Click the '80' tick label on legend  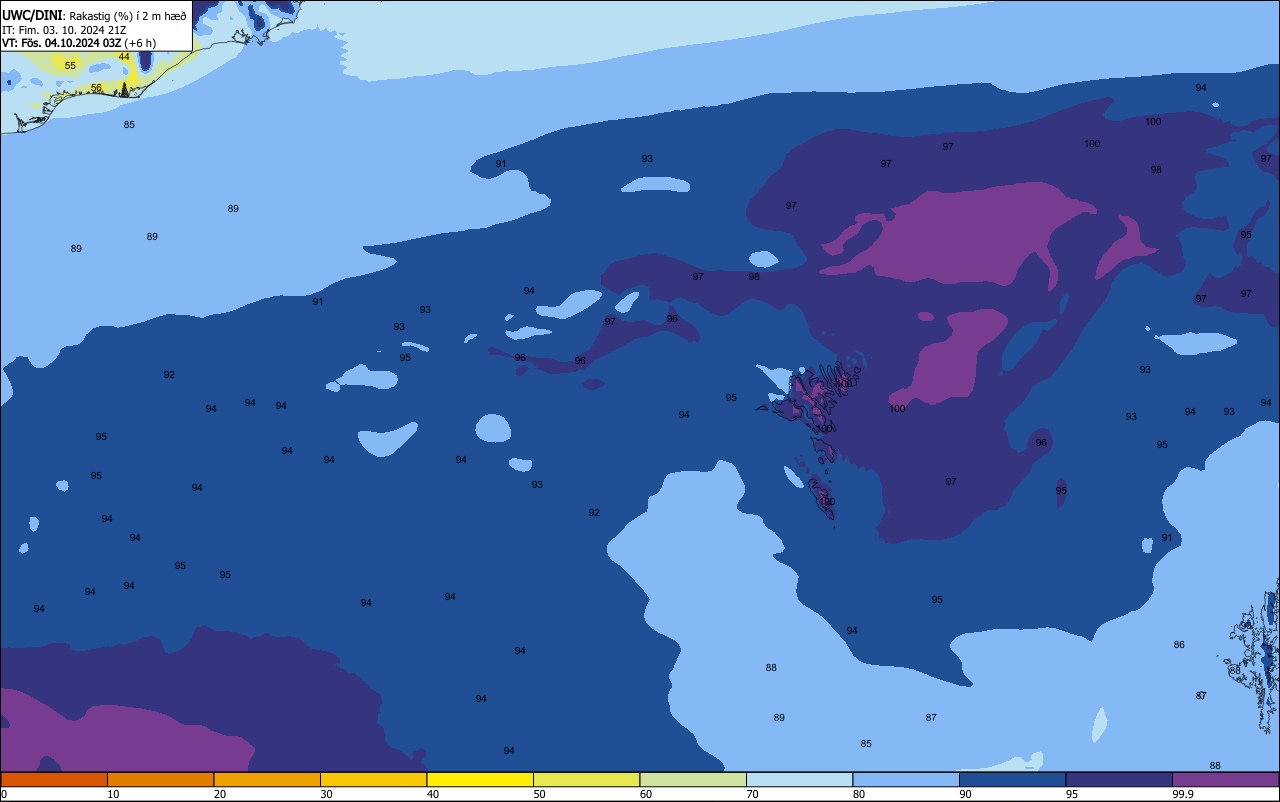click(859, 794)
